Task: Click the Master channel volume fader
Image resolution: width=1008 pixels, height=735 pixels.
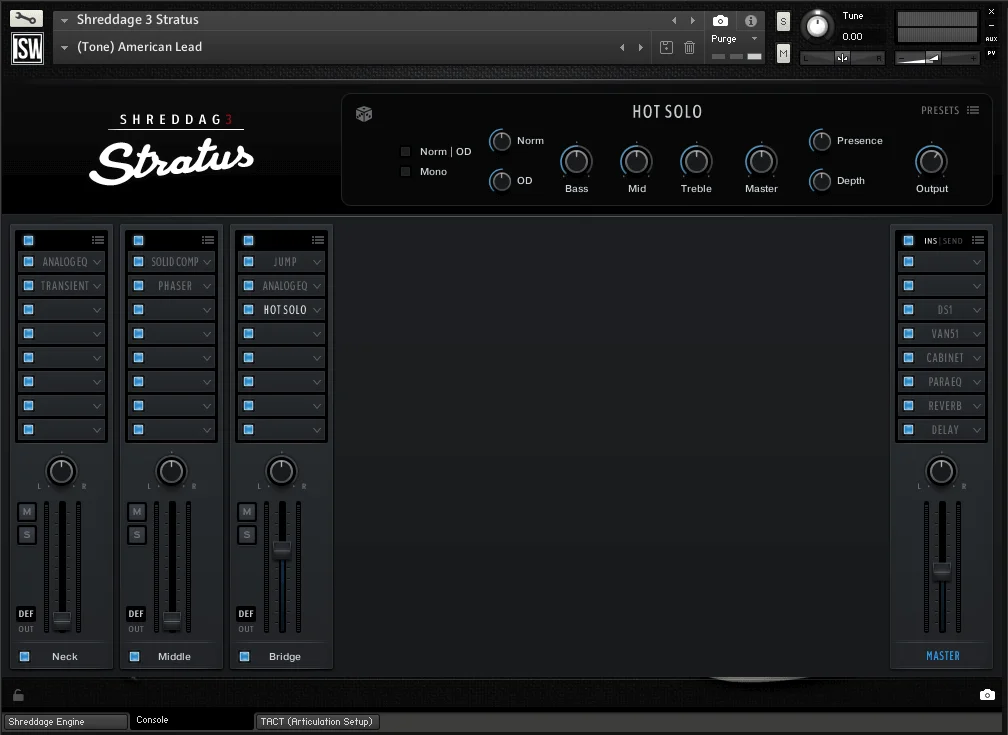Action: (x=942, y=570)
